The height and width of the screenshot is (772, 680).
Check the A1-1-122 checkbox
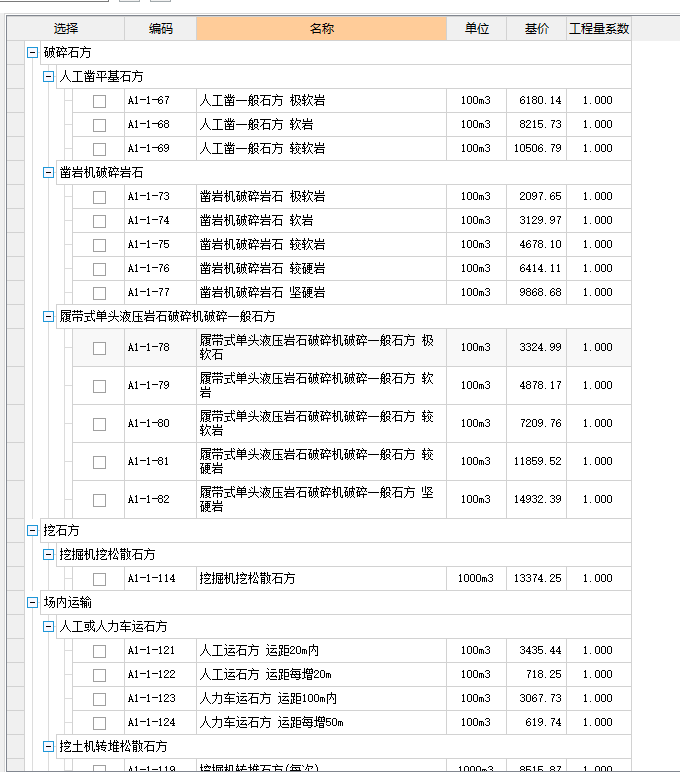tap(99, 675)
